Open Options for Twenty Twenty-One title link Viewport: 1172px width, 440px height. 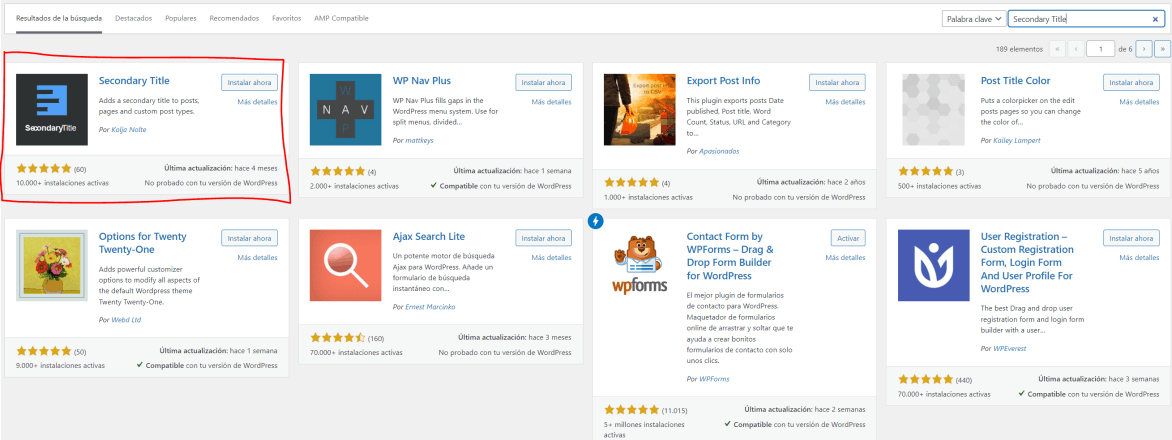tap(143, 243)
